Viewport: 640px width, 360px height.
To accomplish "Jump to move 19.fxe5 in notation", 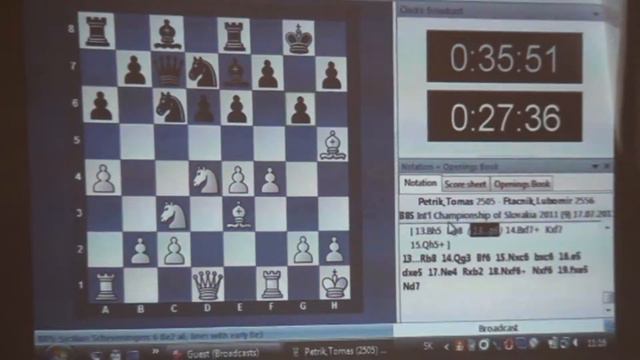I will [573, 270].
